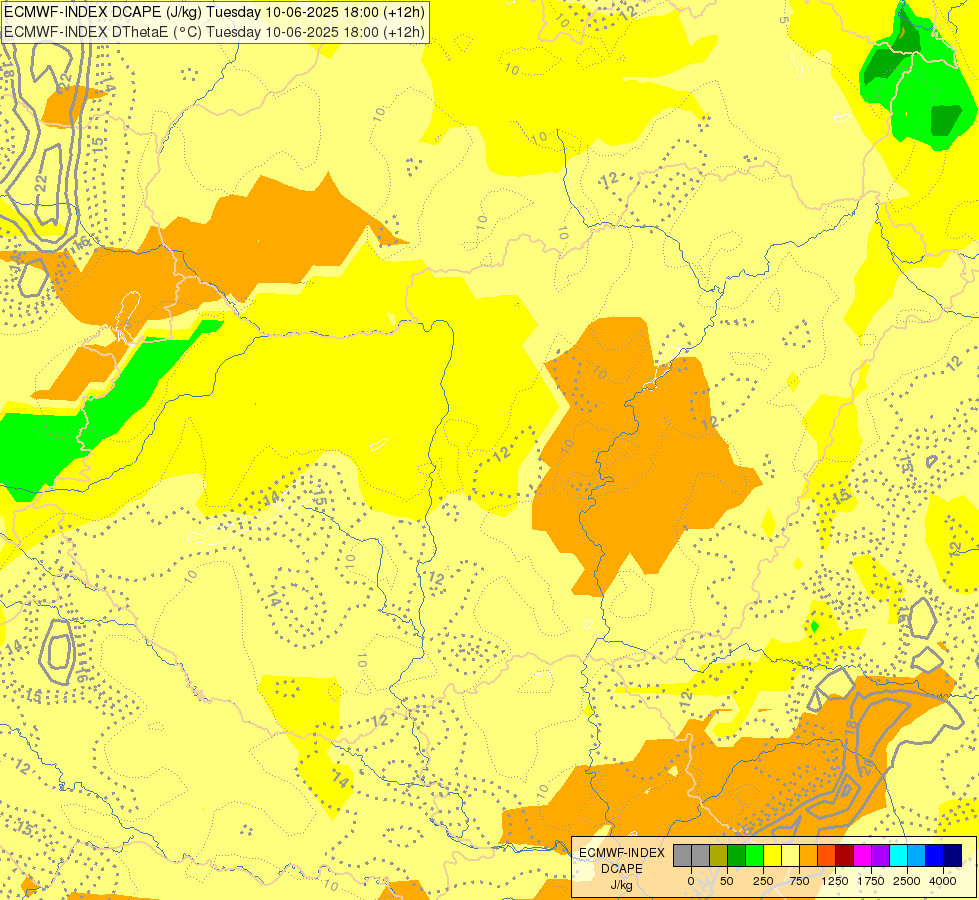Click the orange legend swatch

(x=809, y=855)
